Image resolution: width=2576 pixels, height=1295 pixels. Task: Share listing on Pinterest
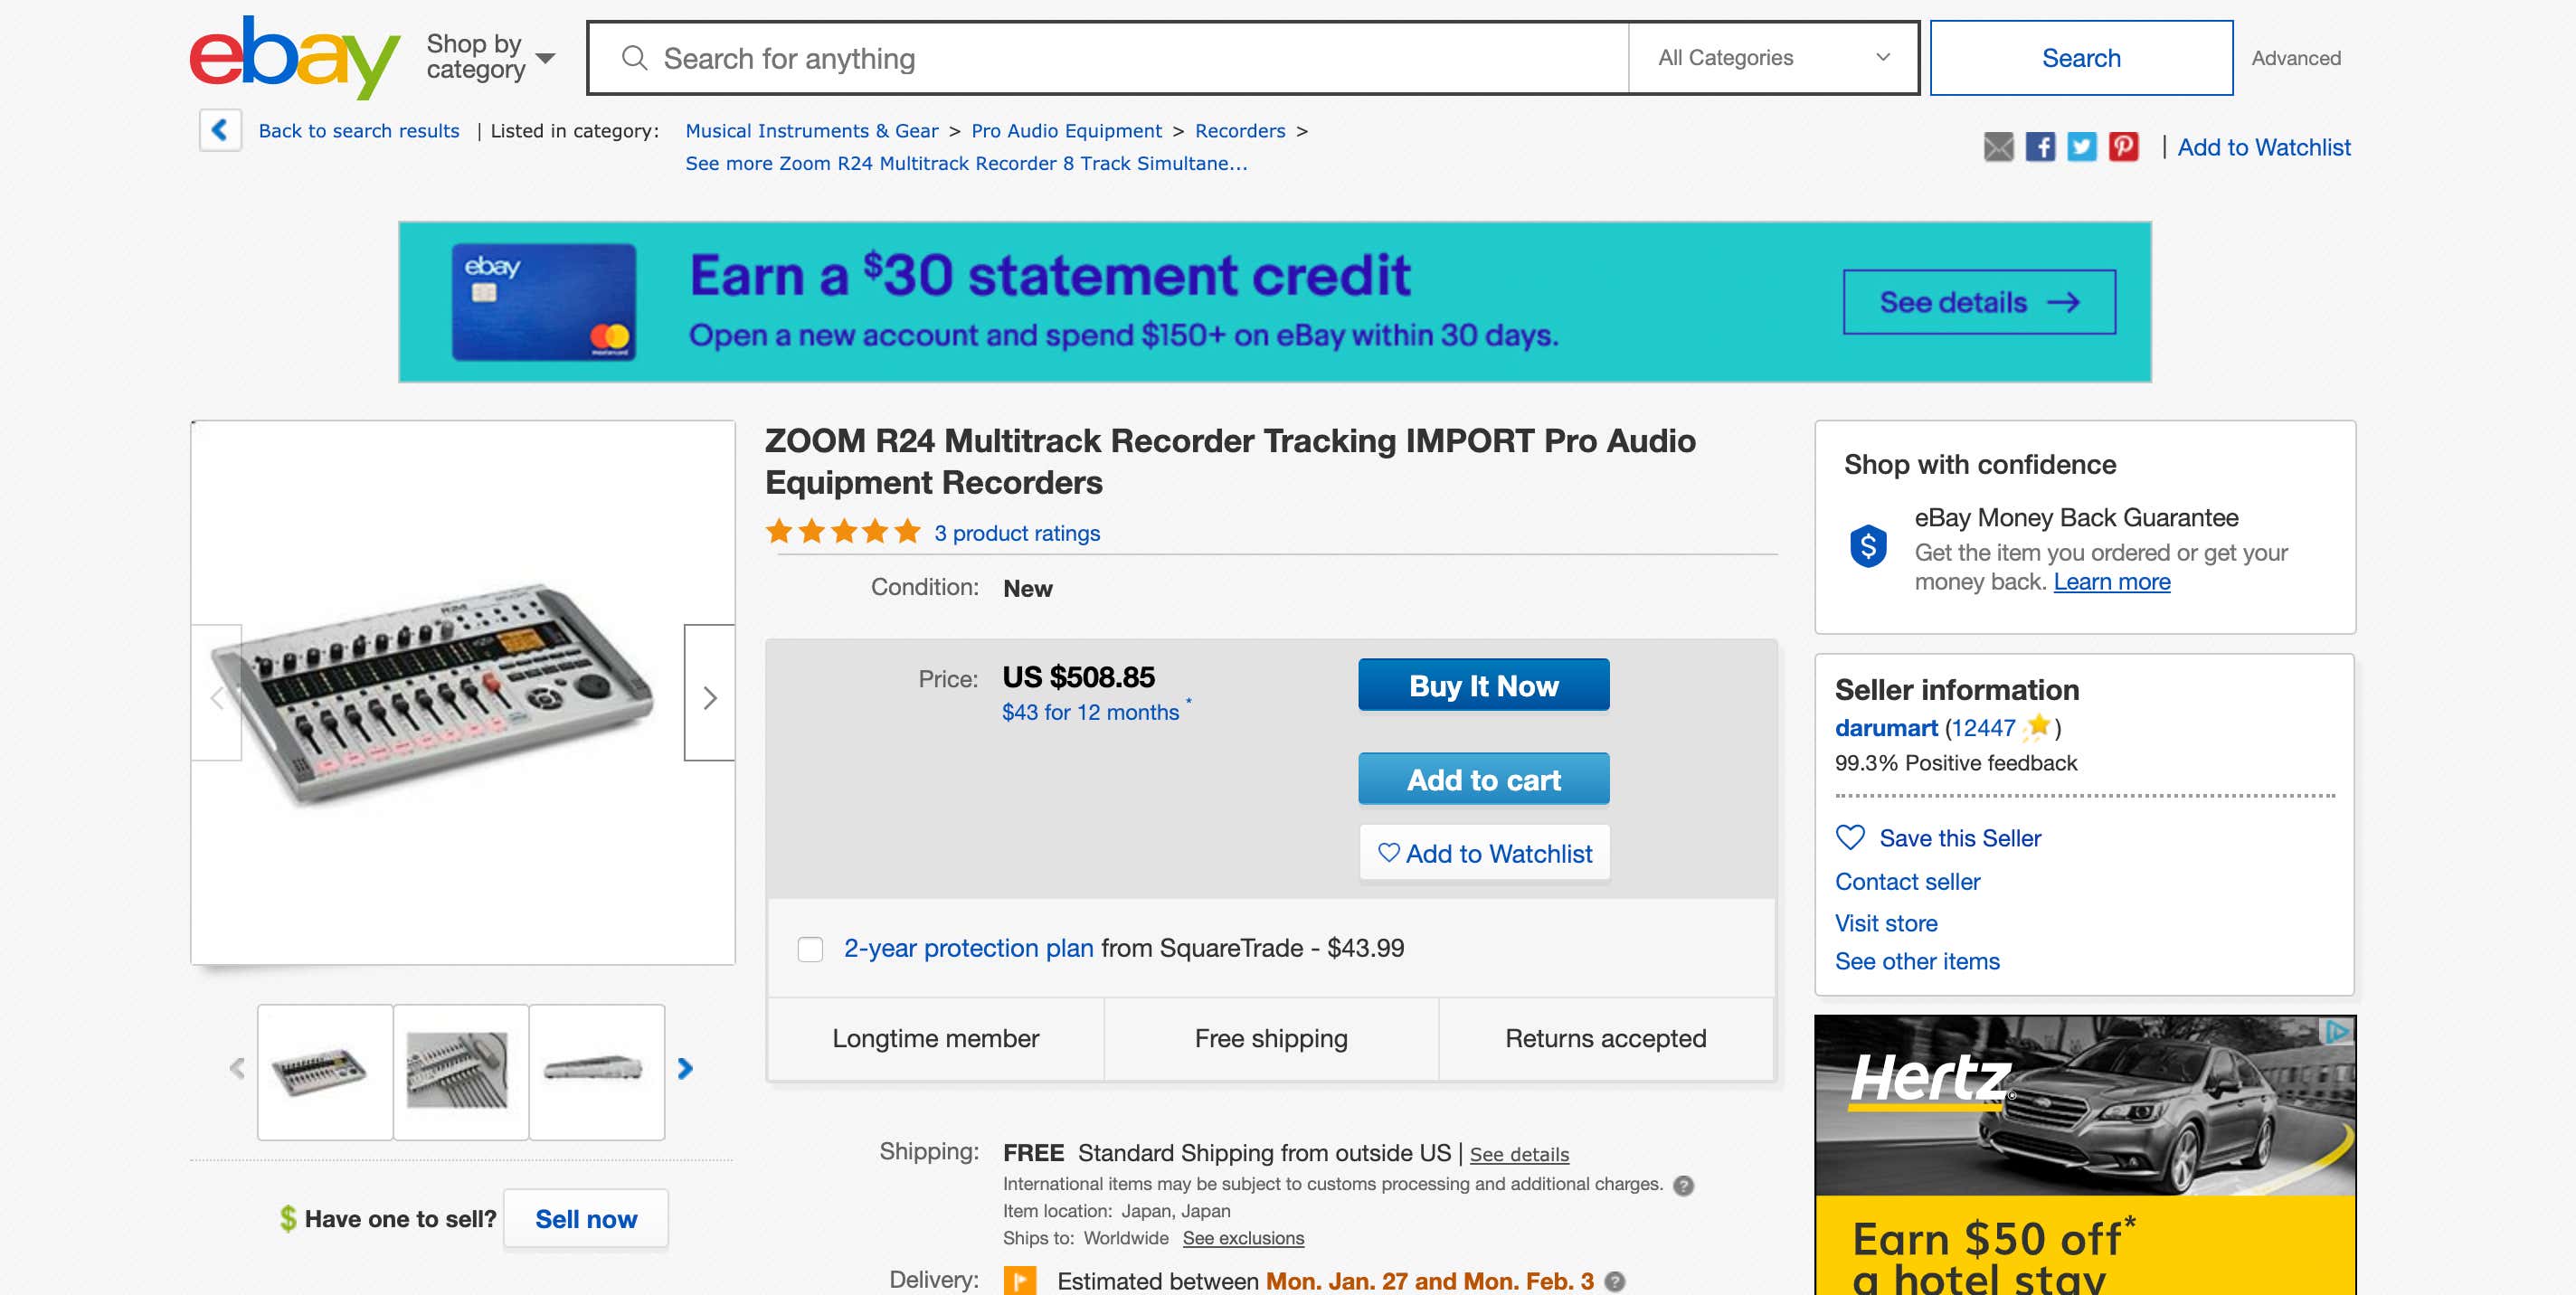2124,147
